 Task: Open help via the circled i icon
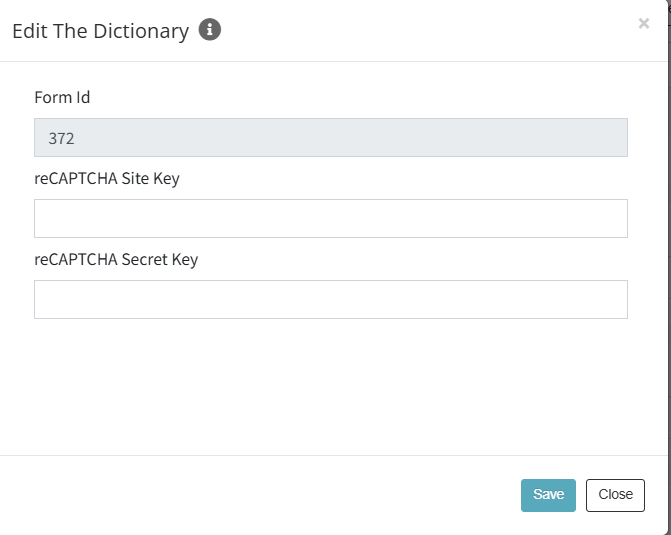tap(210, 30)
